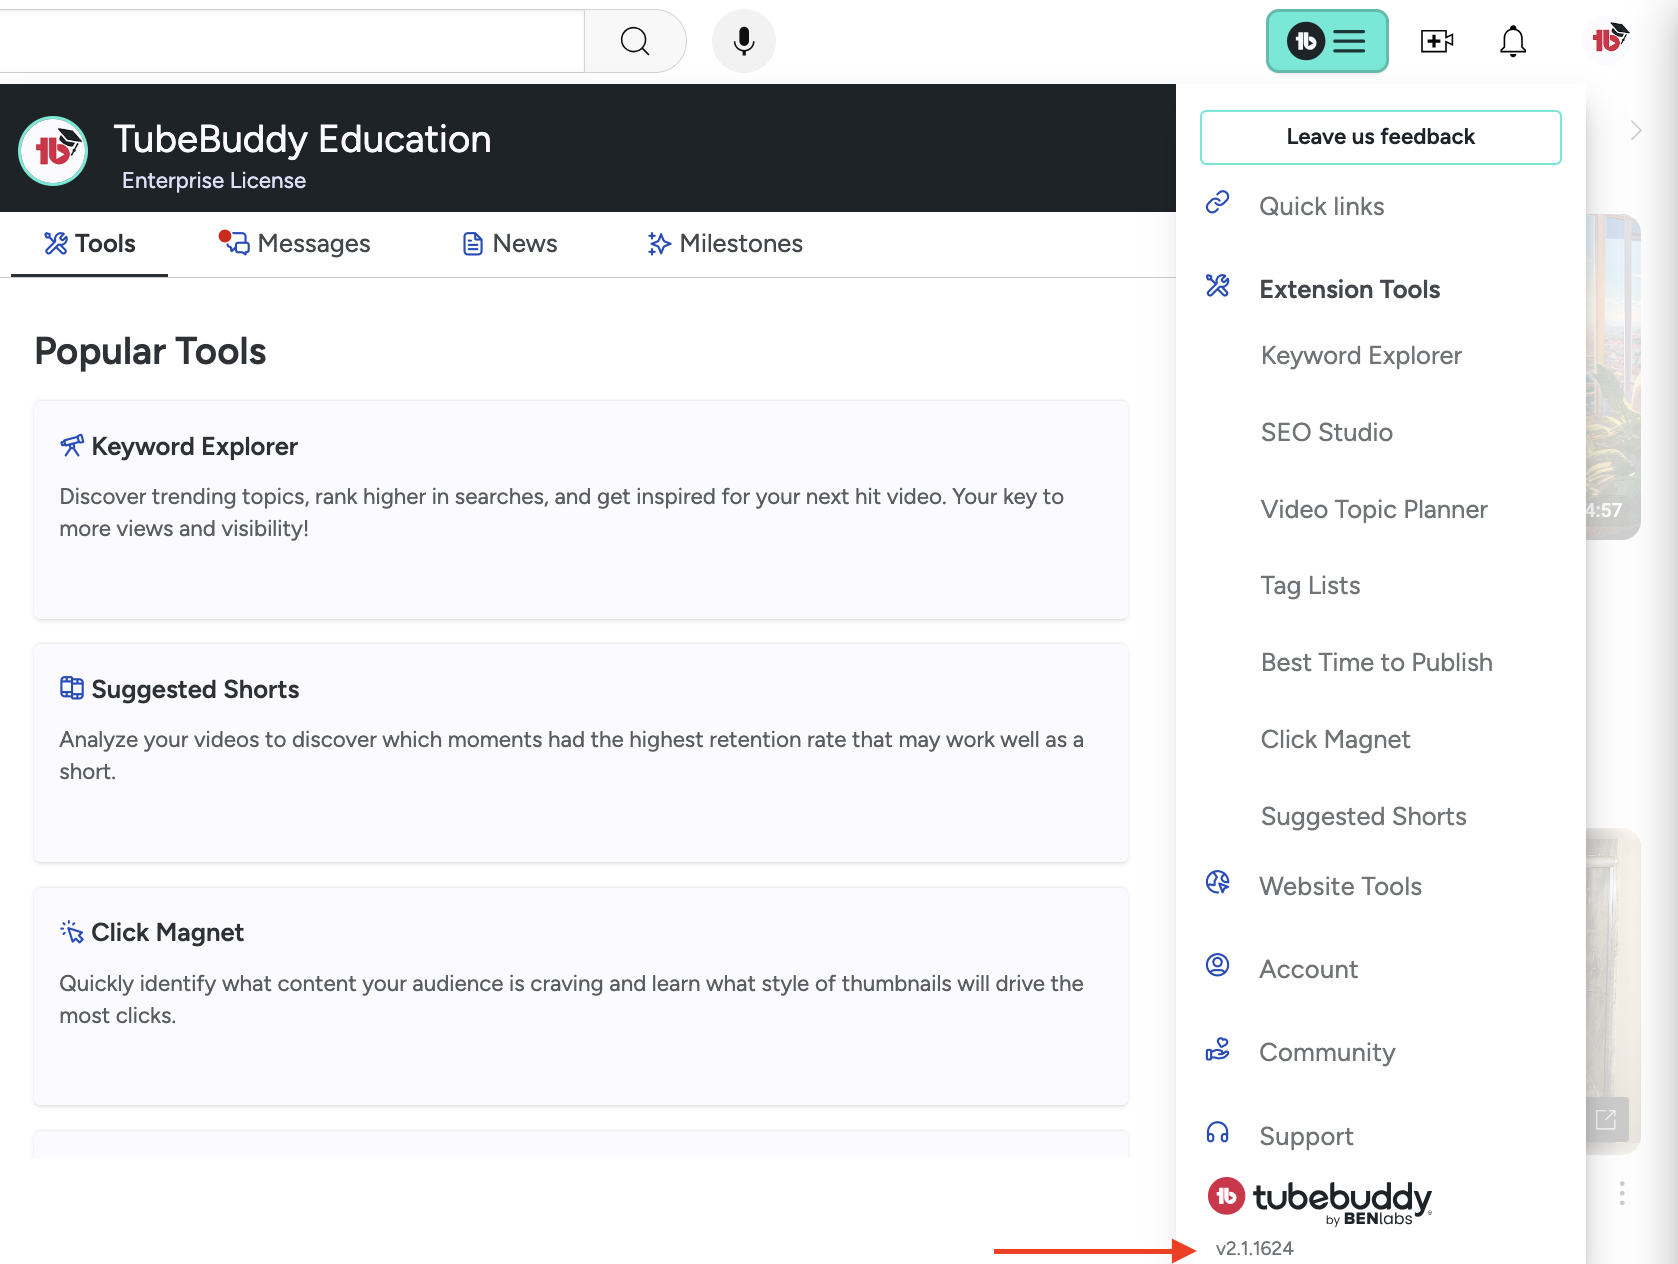
Task: Click the search magnifier button
Action: 635,41
